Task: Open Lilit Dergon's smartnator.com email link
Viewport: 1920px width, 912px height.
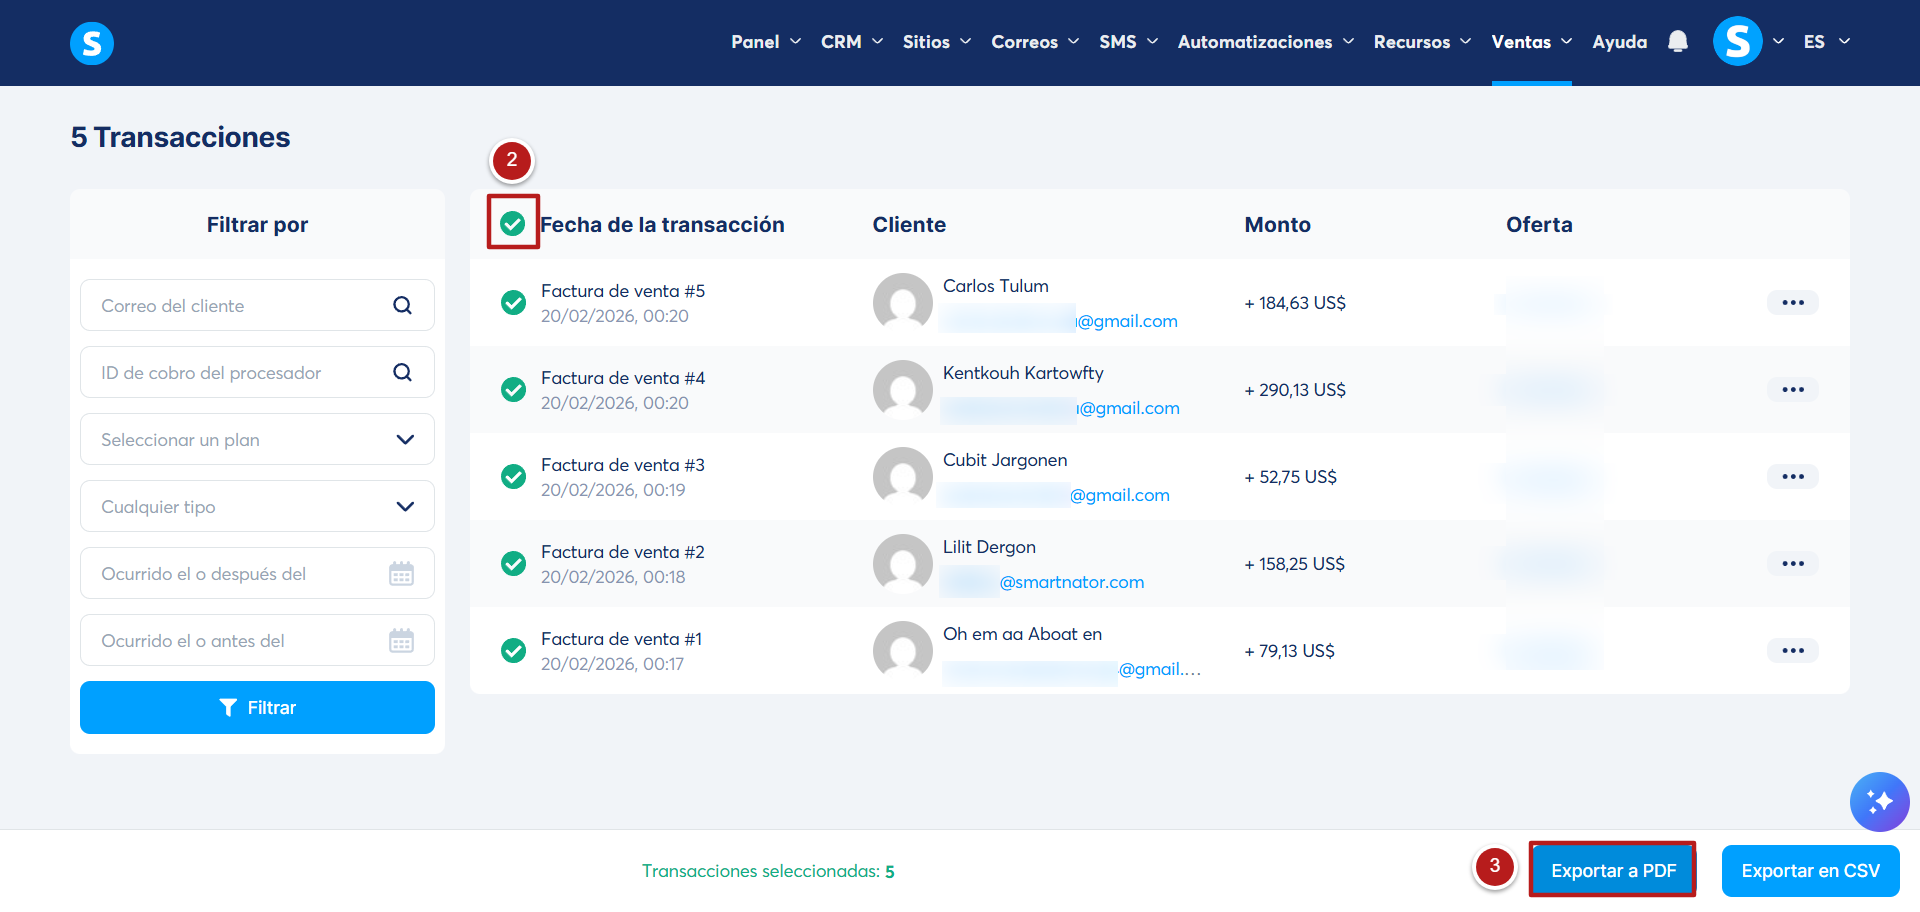Action: click(x=1044, y=582)
